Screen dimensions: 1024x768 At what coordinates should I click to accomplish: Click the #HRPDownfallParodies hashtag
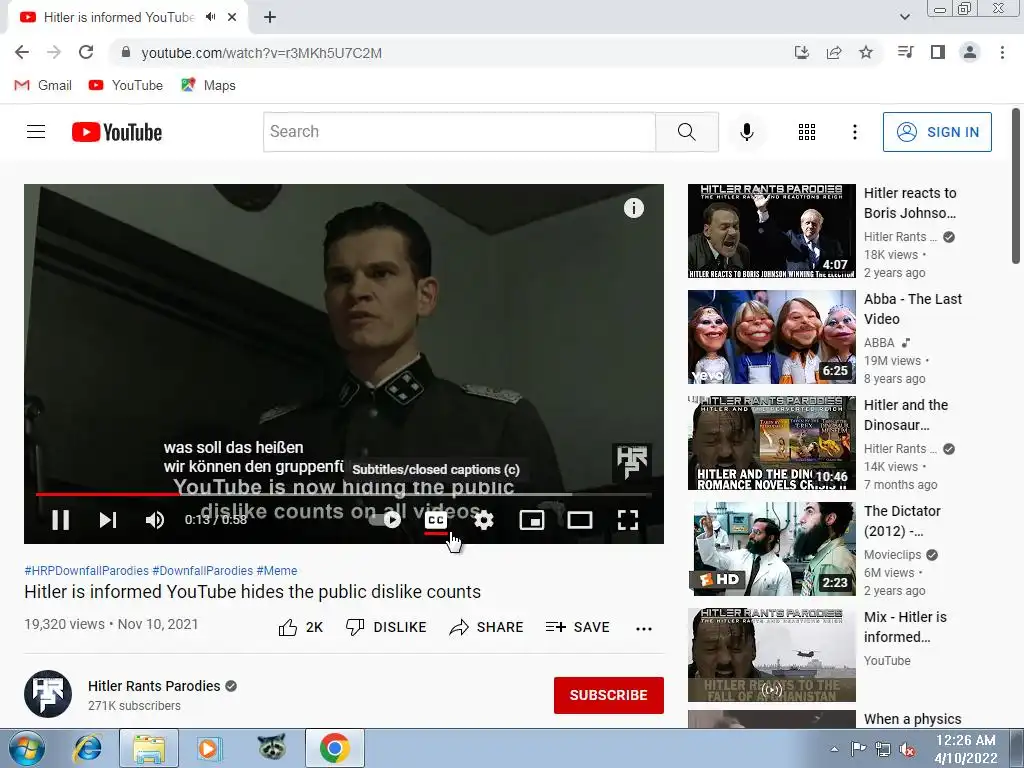pos(86,570)
